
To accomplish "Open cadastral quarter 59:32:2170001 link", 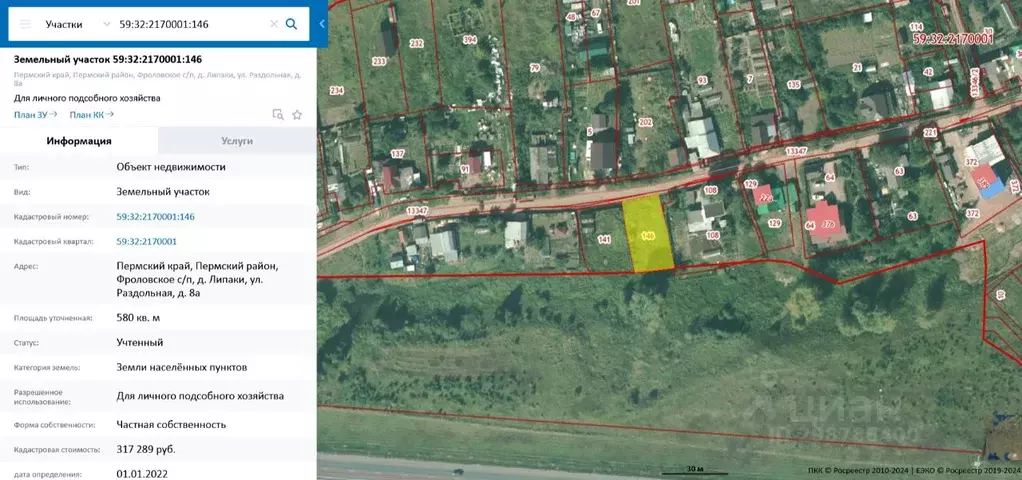I will (x=147, y=241).
